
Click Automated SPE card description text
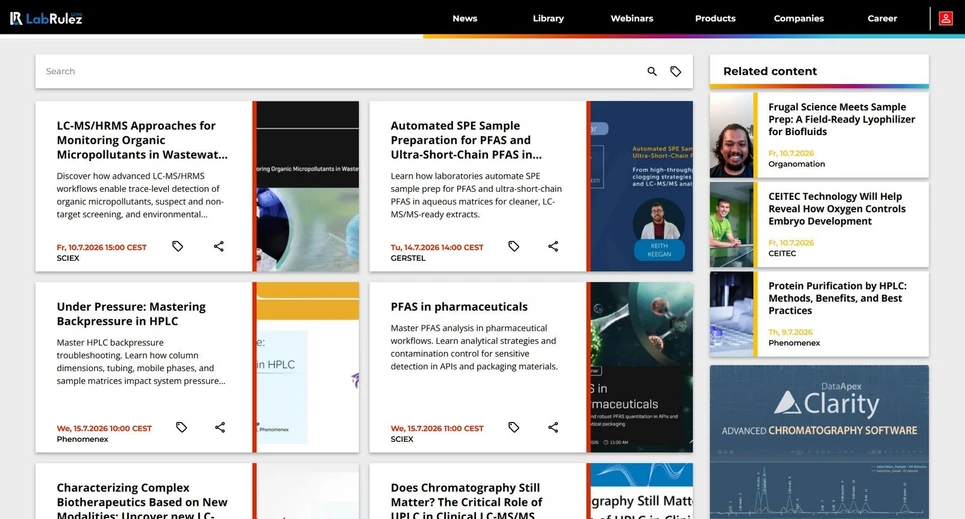click(x=476, y=195)
